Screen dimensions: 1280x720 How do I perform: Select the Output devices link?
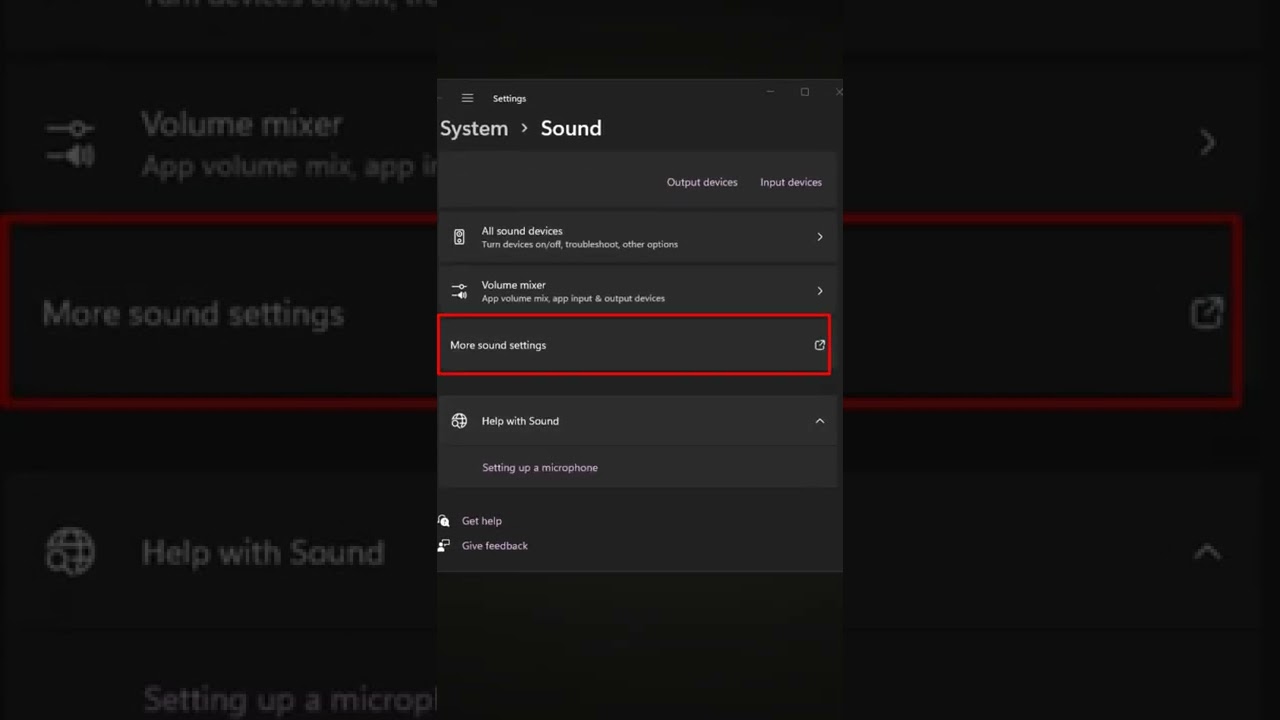click(x=702, y=182)
